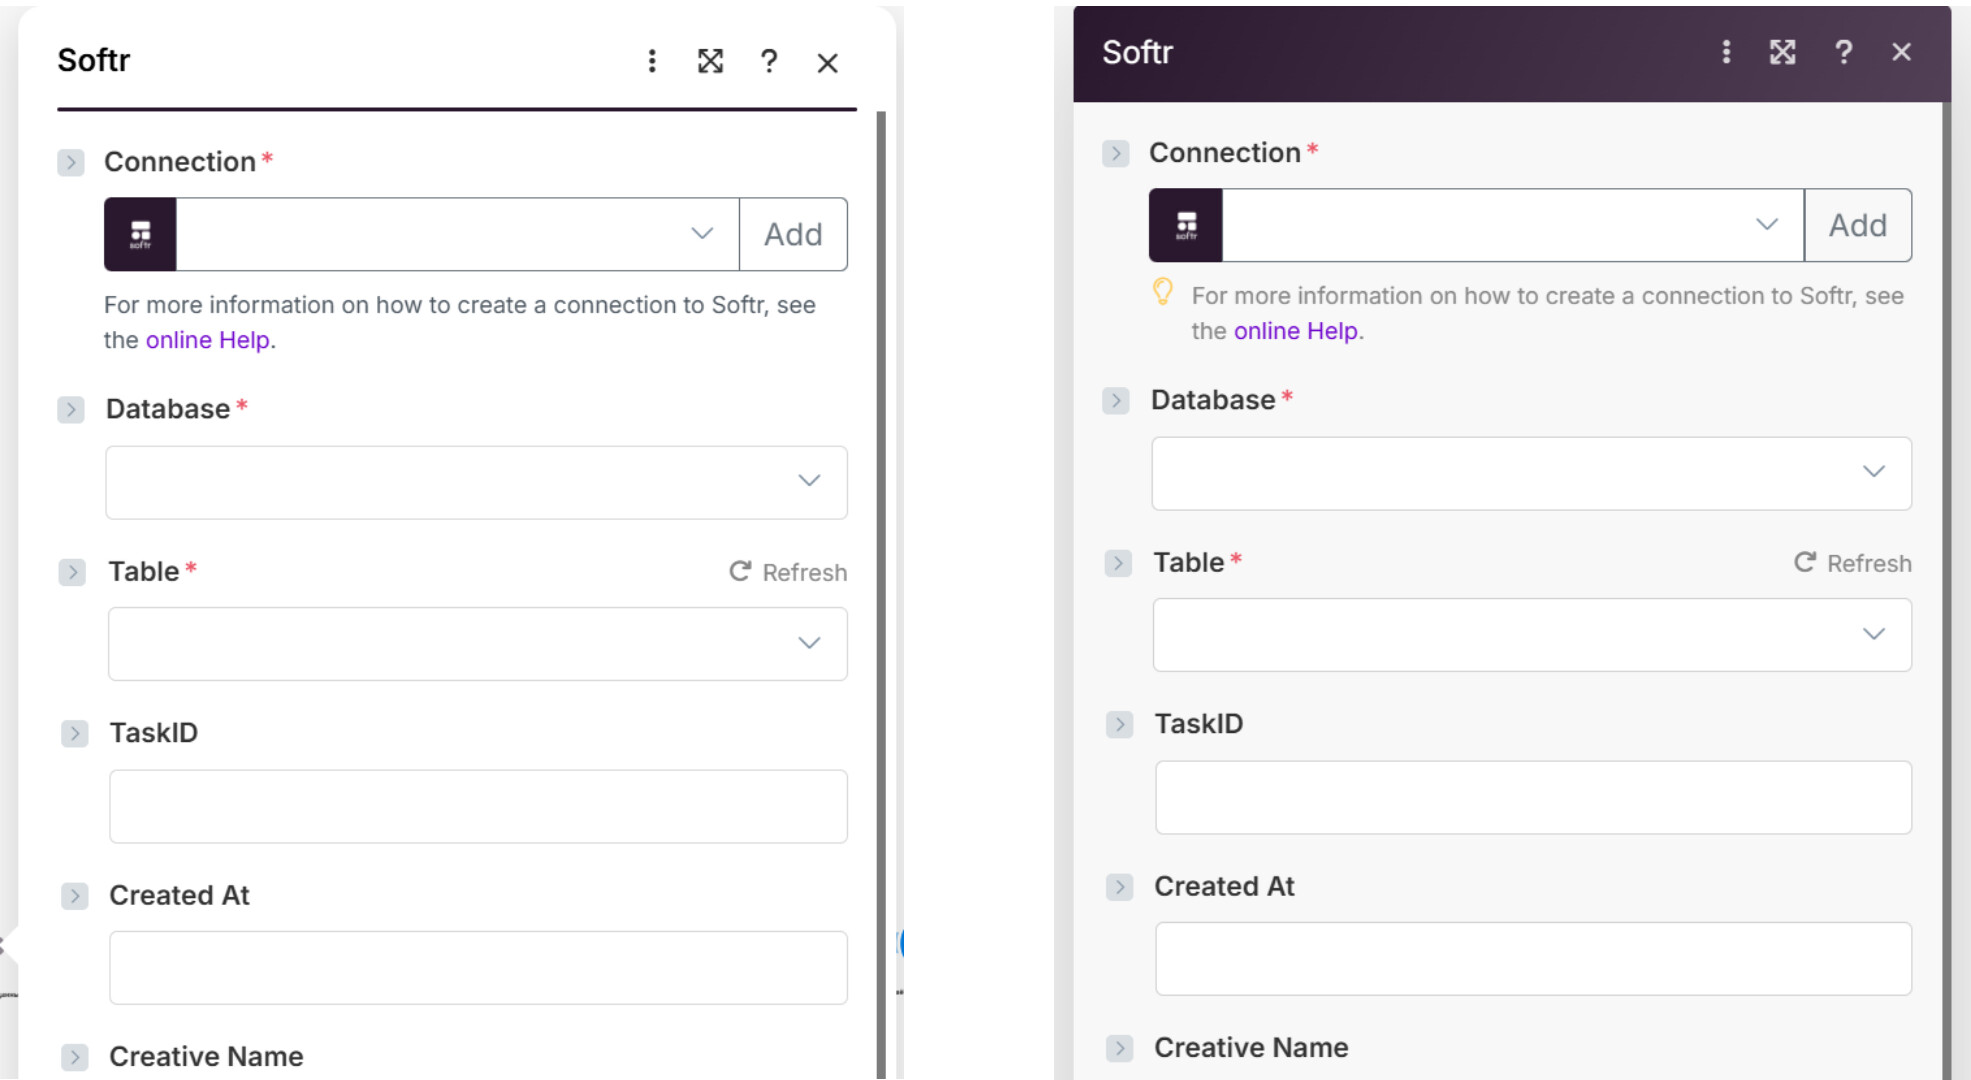Click lightbulb hint icon under right Connection
The image size is (1971, 1080).
point(1162,292)
